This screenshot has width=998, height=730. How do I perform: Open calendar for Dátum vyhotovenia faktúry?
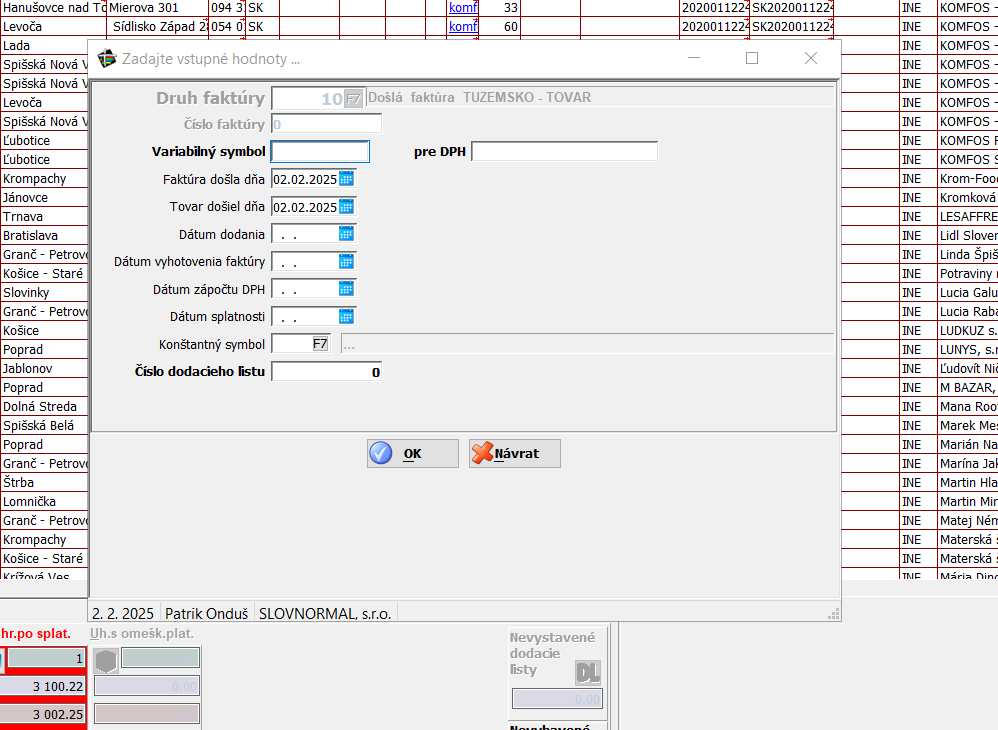(346, 262)
